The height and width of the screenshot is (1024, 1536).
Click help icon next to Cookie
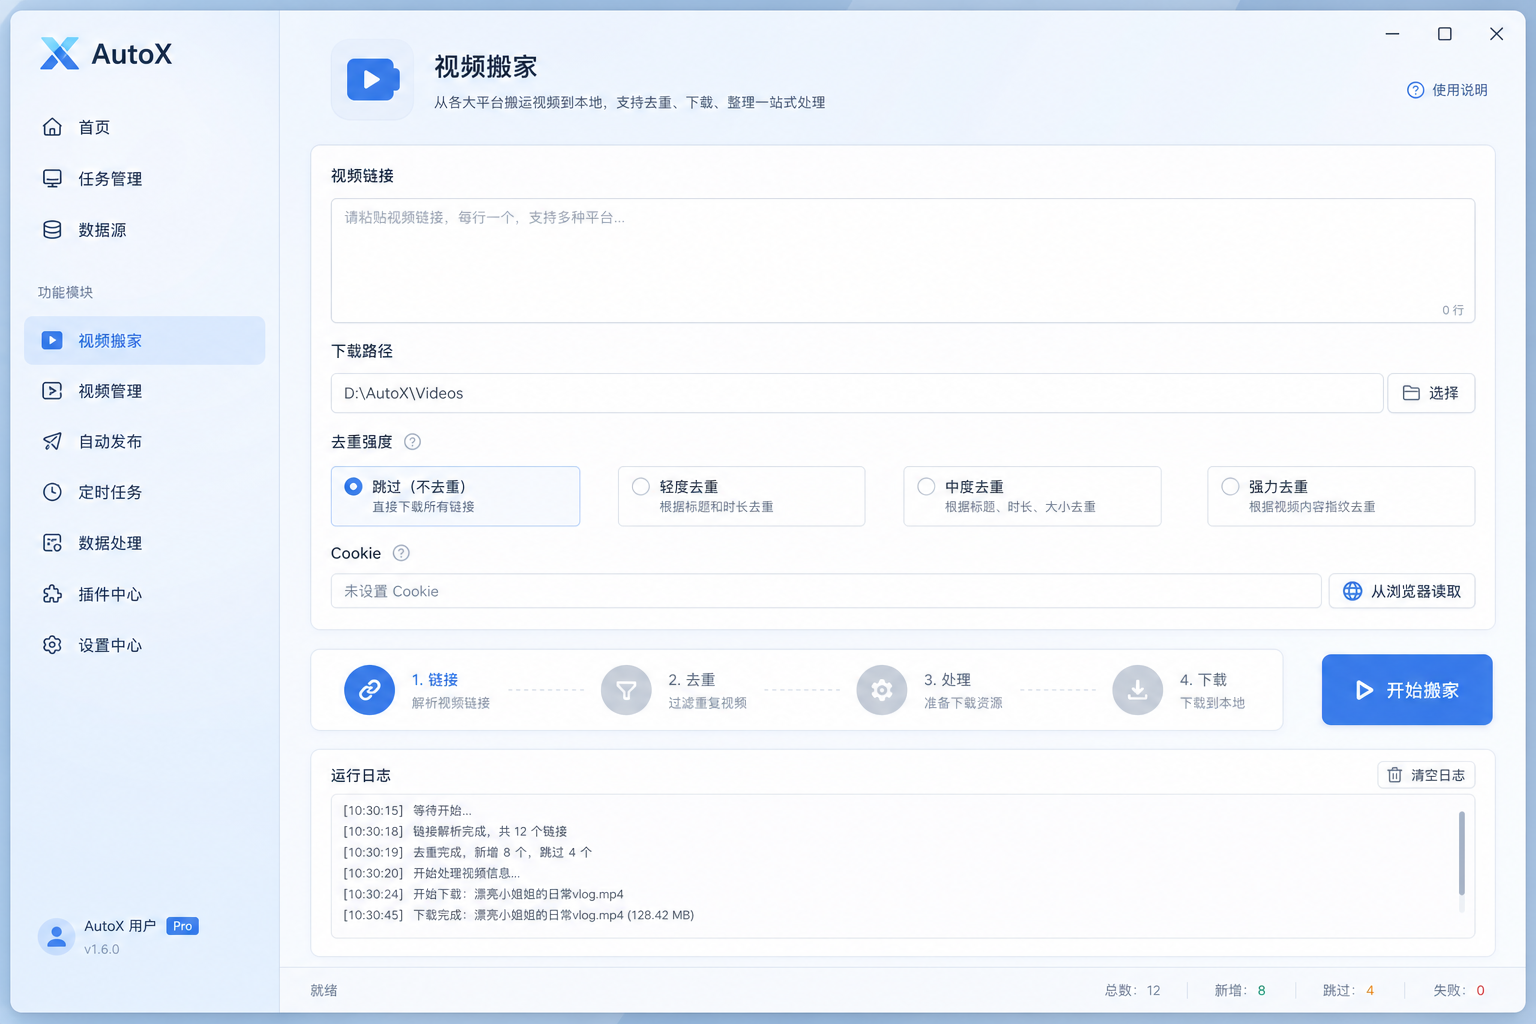401,553
